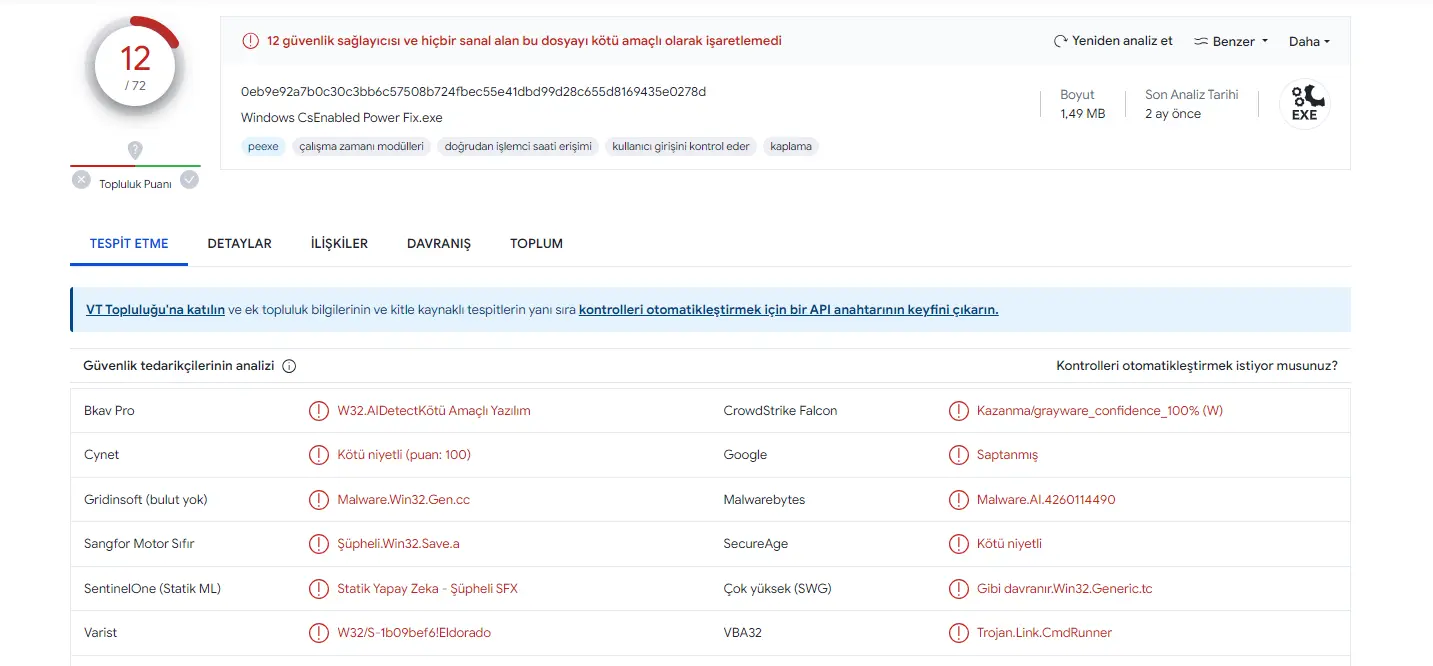Click the peexe tag
Screen dimensions: 1433x666
(x=263, y=146)
